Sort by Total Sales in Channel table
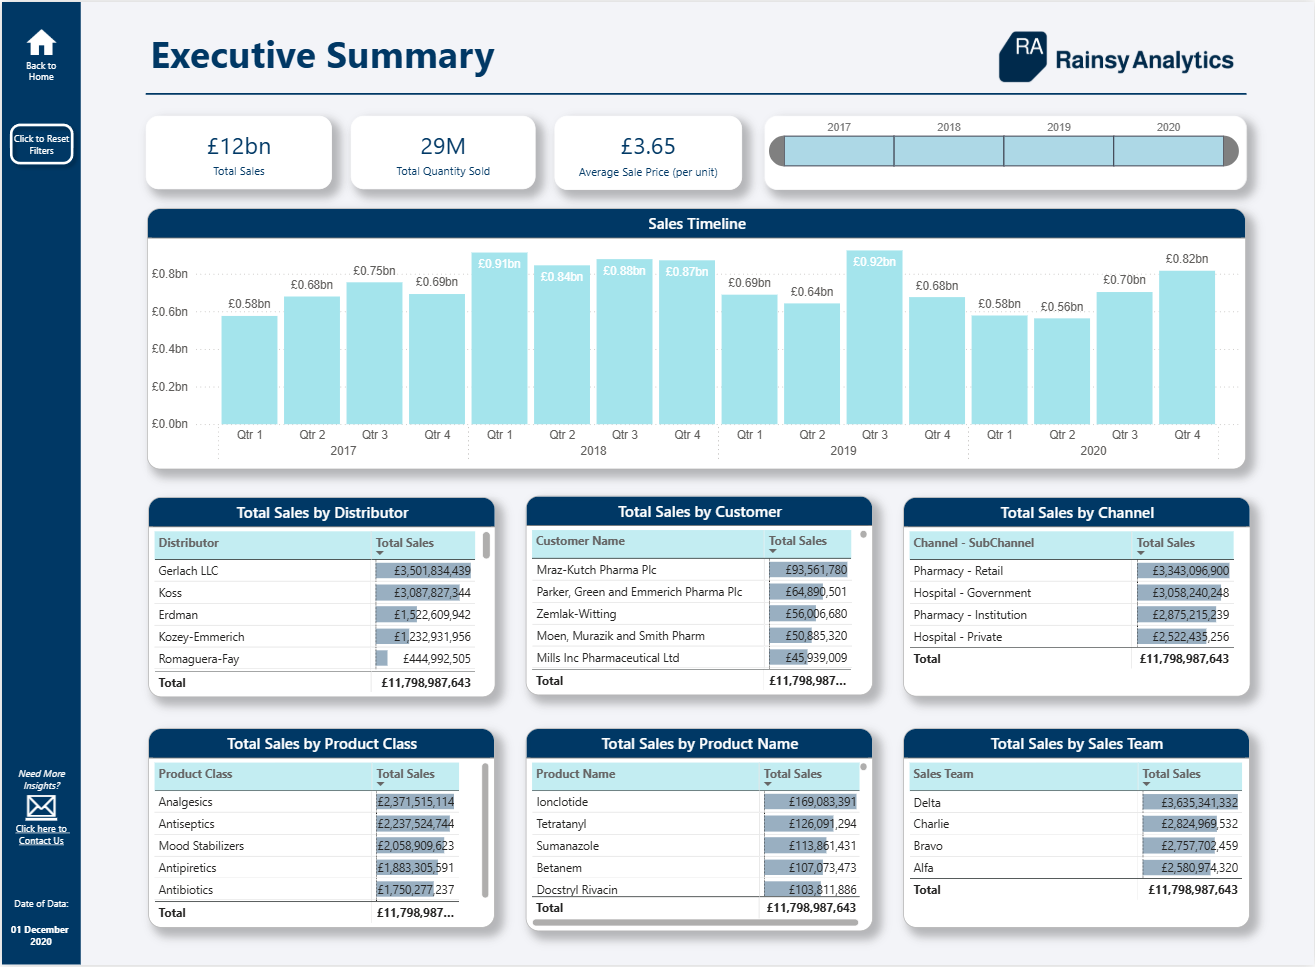 click(1166, 543)
